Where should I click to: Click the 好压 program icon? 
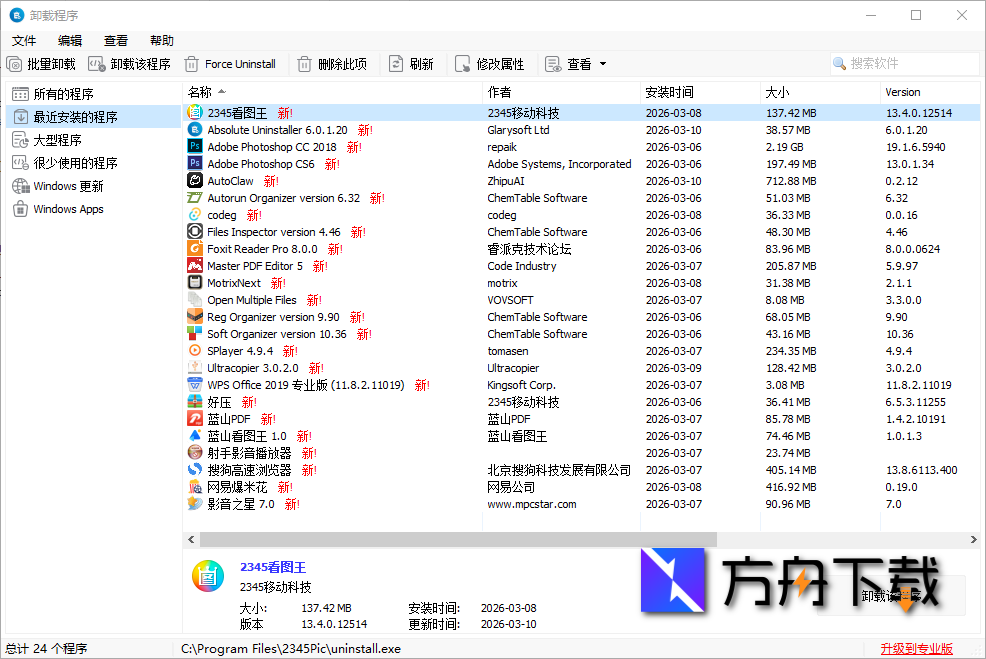pos(194,402)
